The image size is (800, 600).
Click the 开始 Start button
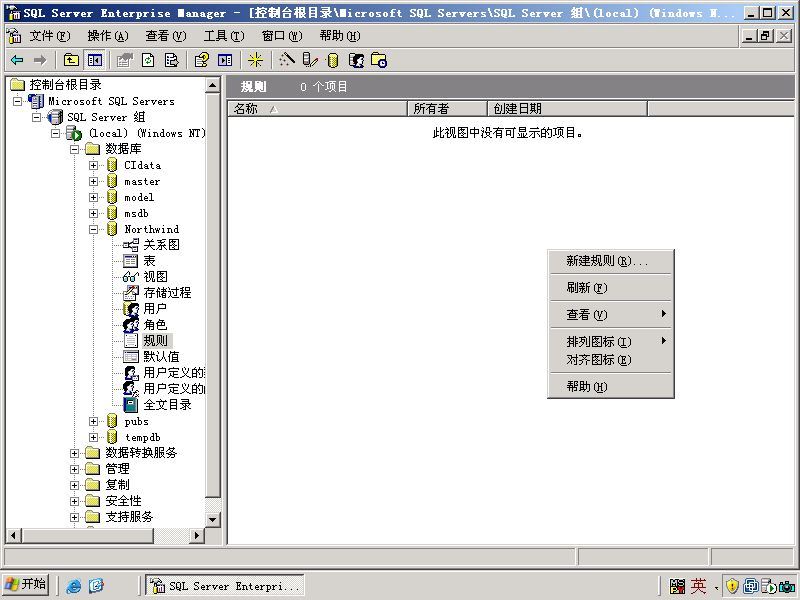[x=26, y=585]
